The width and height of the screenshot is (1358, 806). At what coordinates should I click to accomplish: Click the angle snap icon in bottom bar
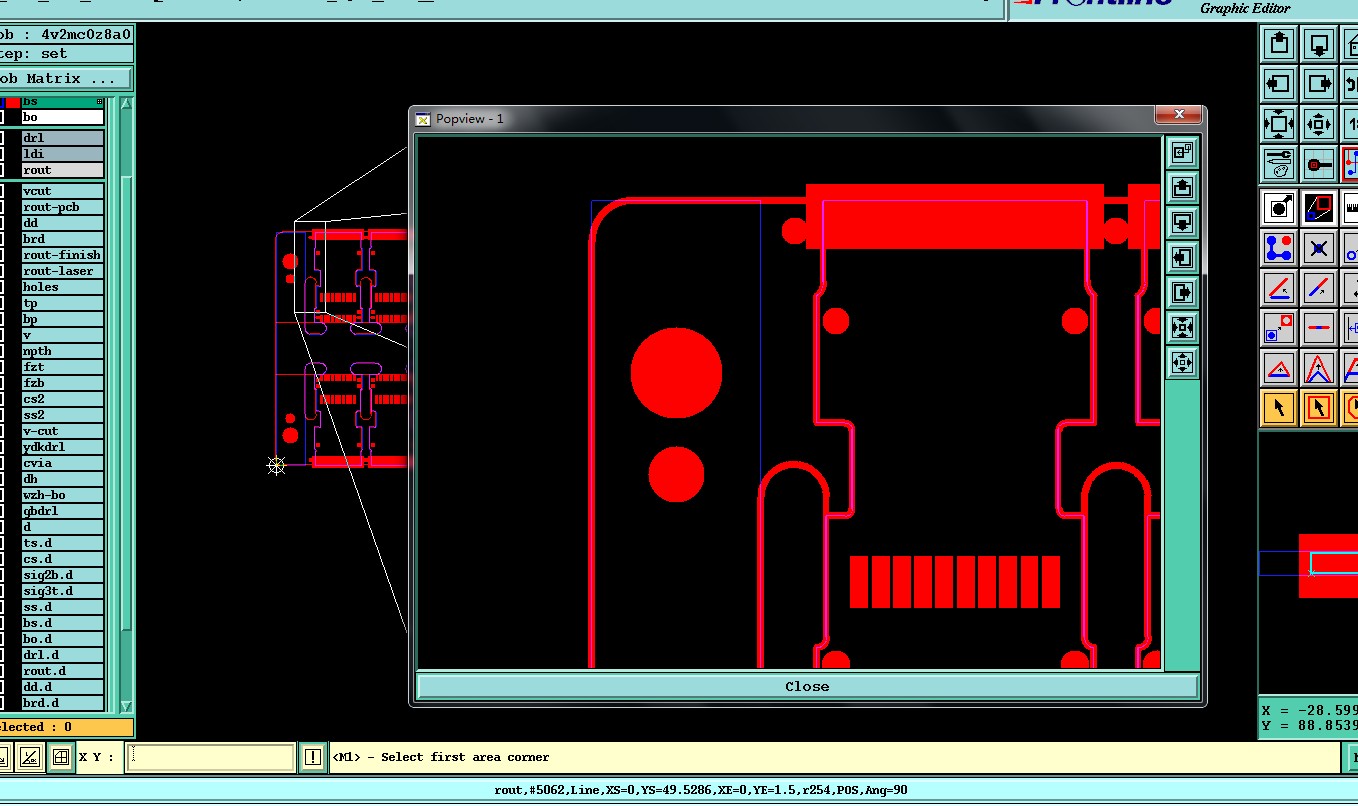tap(30, 757)
